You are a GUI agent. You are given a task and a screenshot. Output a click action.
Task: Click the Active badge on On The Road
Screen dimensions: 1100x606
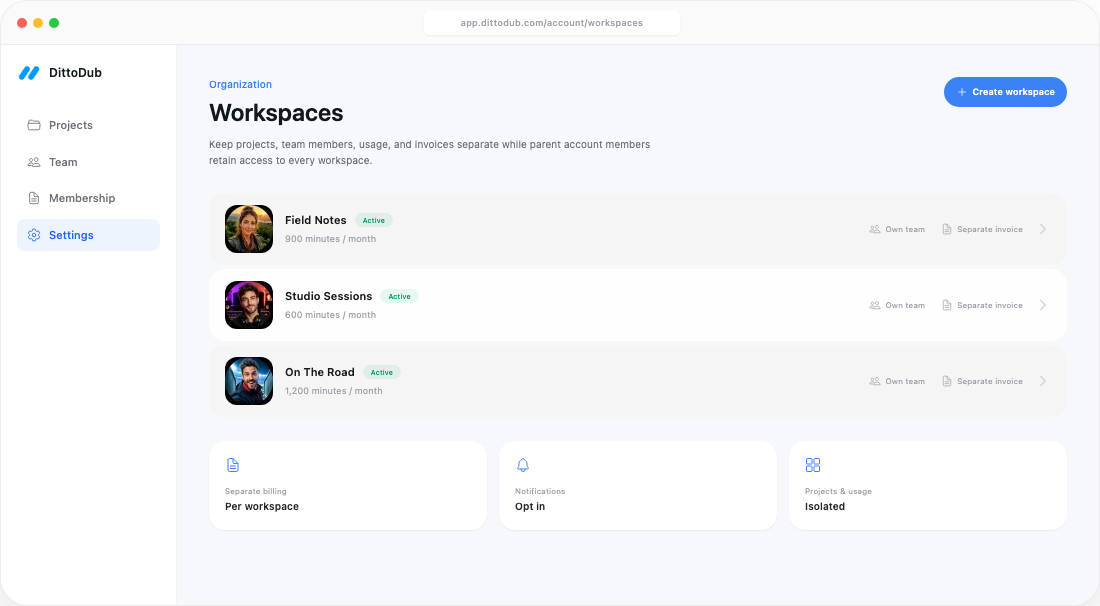click(x=382, y=372)
